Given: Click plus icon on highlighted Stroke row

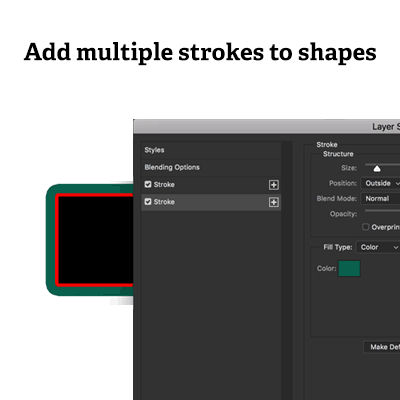Looking at the screenshot, I should 274,202.
